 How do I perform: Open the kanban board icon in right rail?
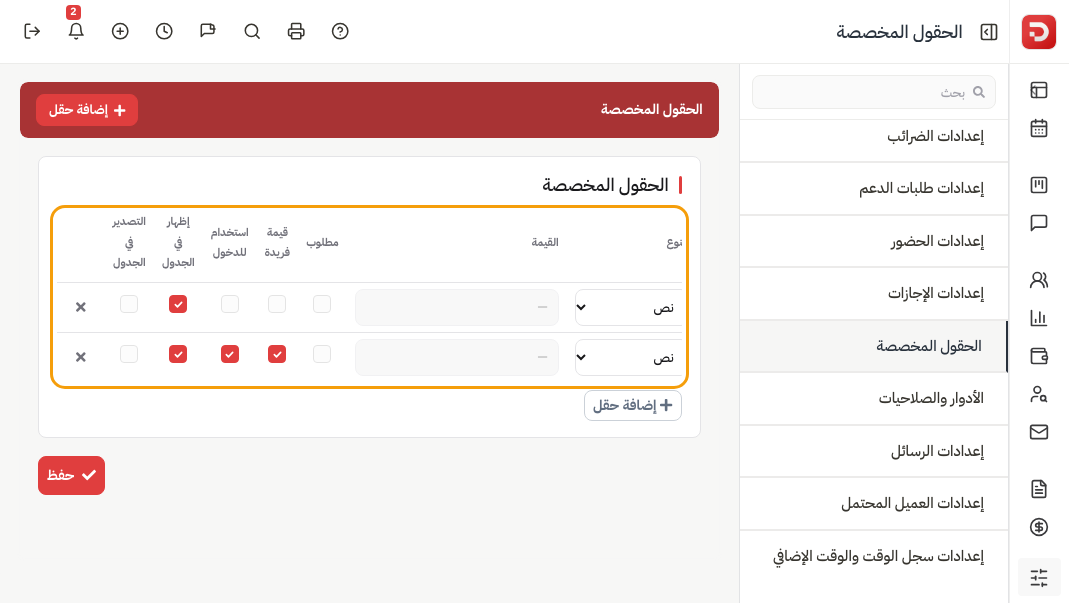coord(1038,185)
